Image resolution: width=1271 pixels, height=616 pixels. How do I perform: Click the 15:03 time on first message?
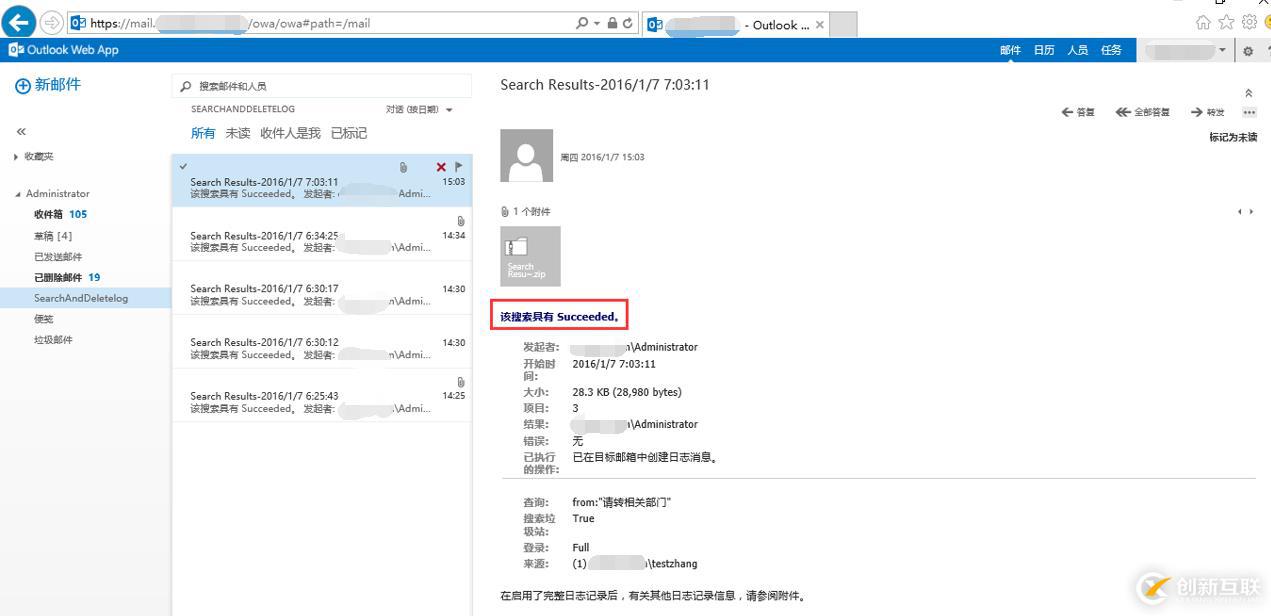pos(454,182)
